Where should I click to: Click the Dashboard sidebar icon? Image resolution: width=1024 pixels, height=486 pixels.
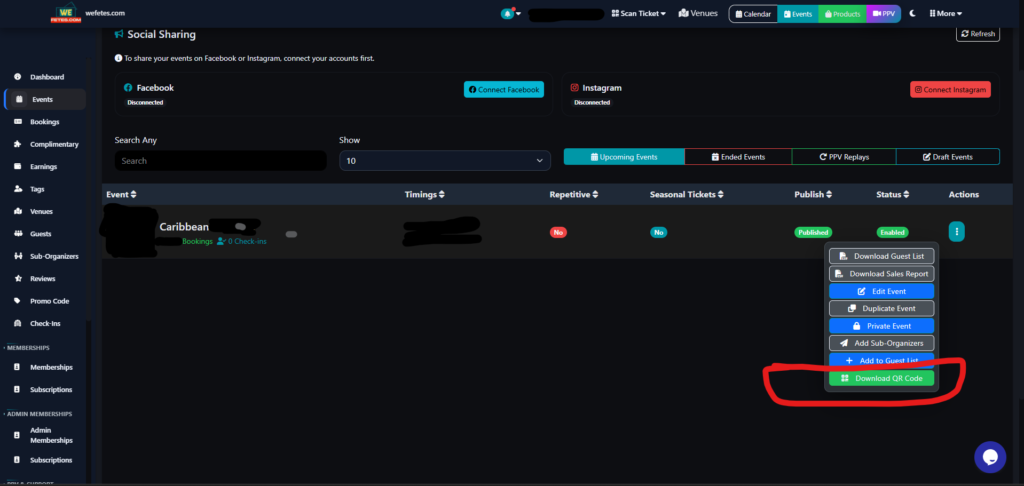[18, 77]
